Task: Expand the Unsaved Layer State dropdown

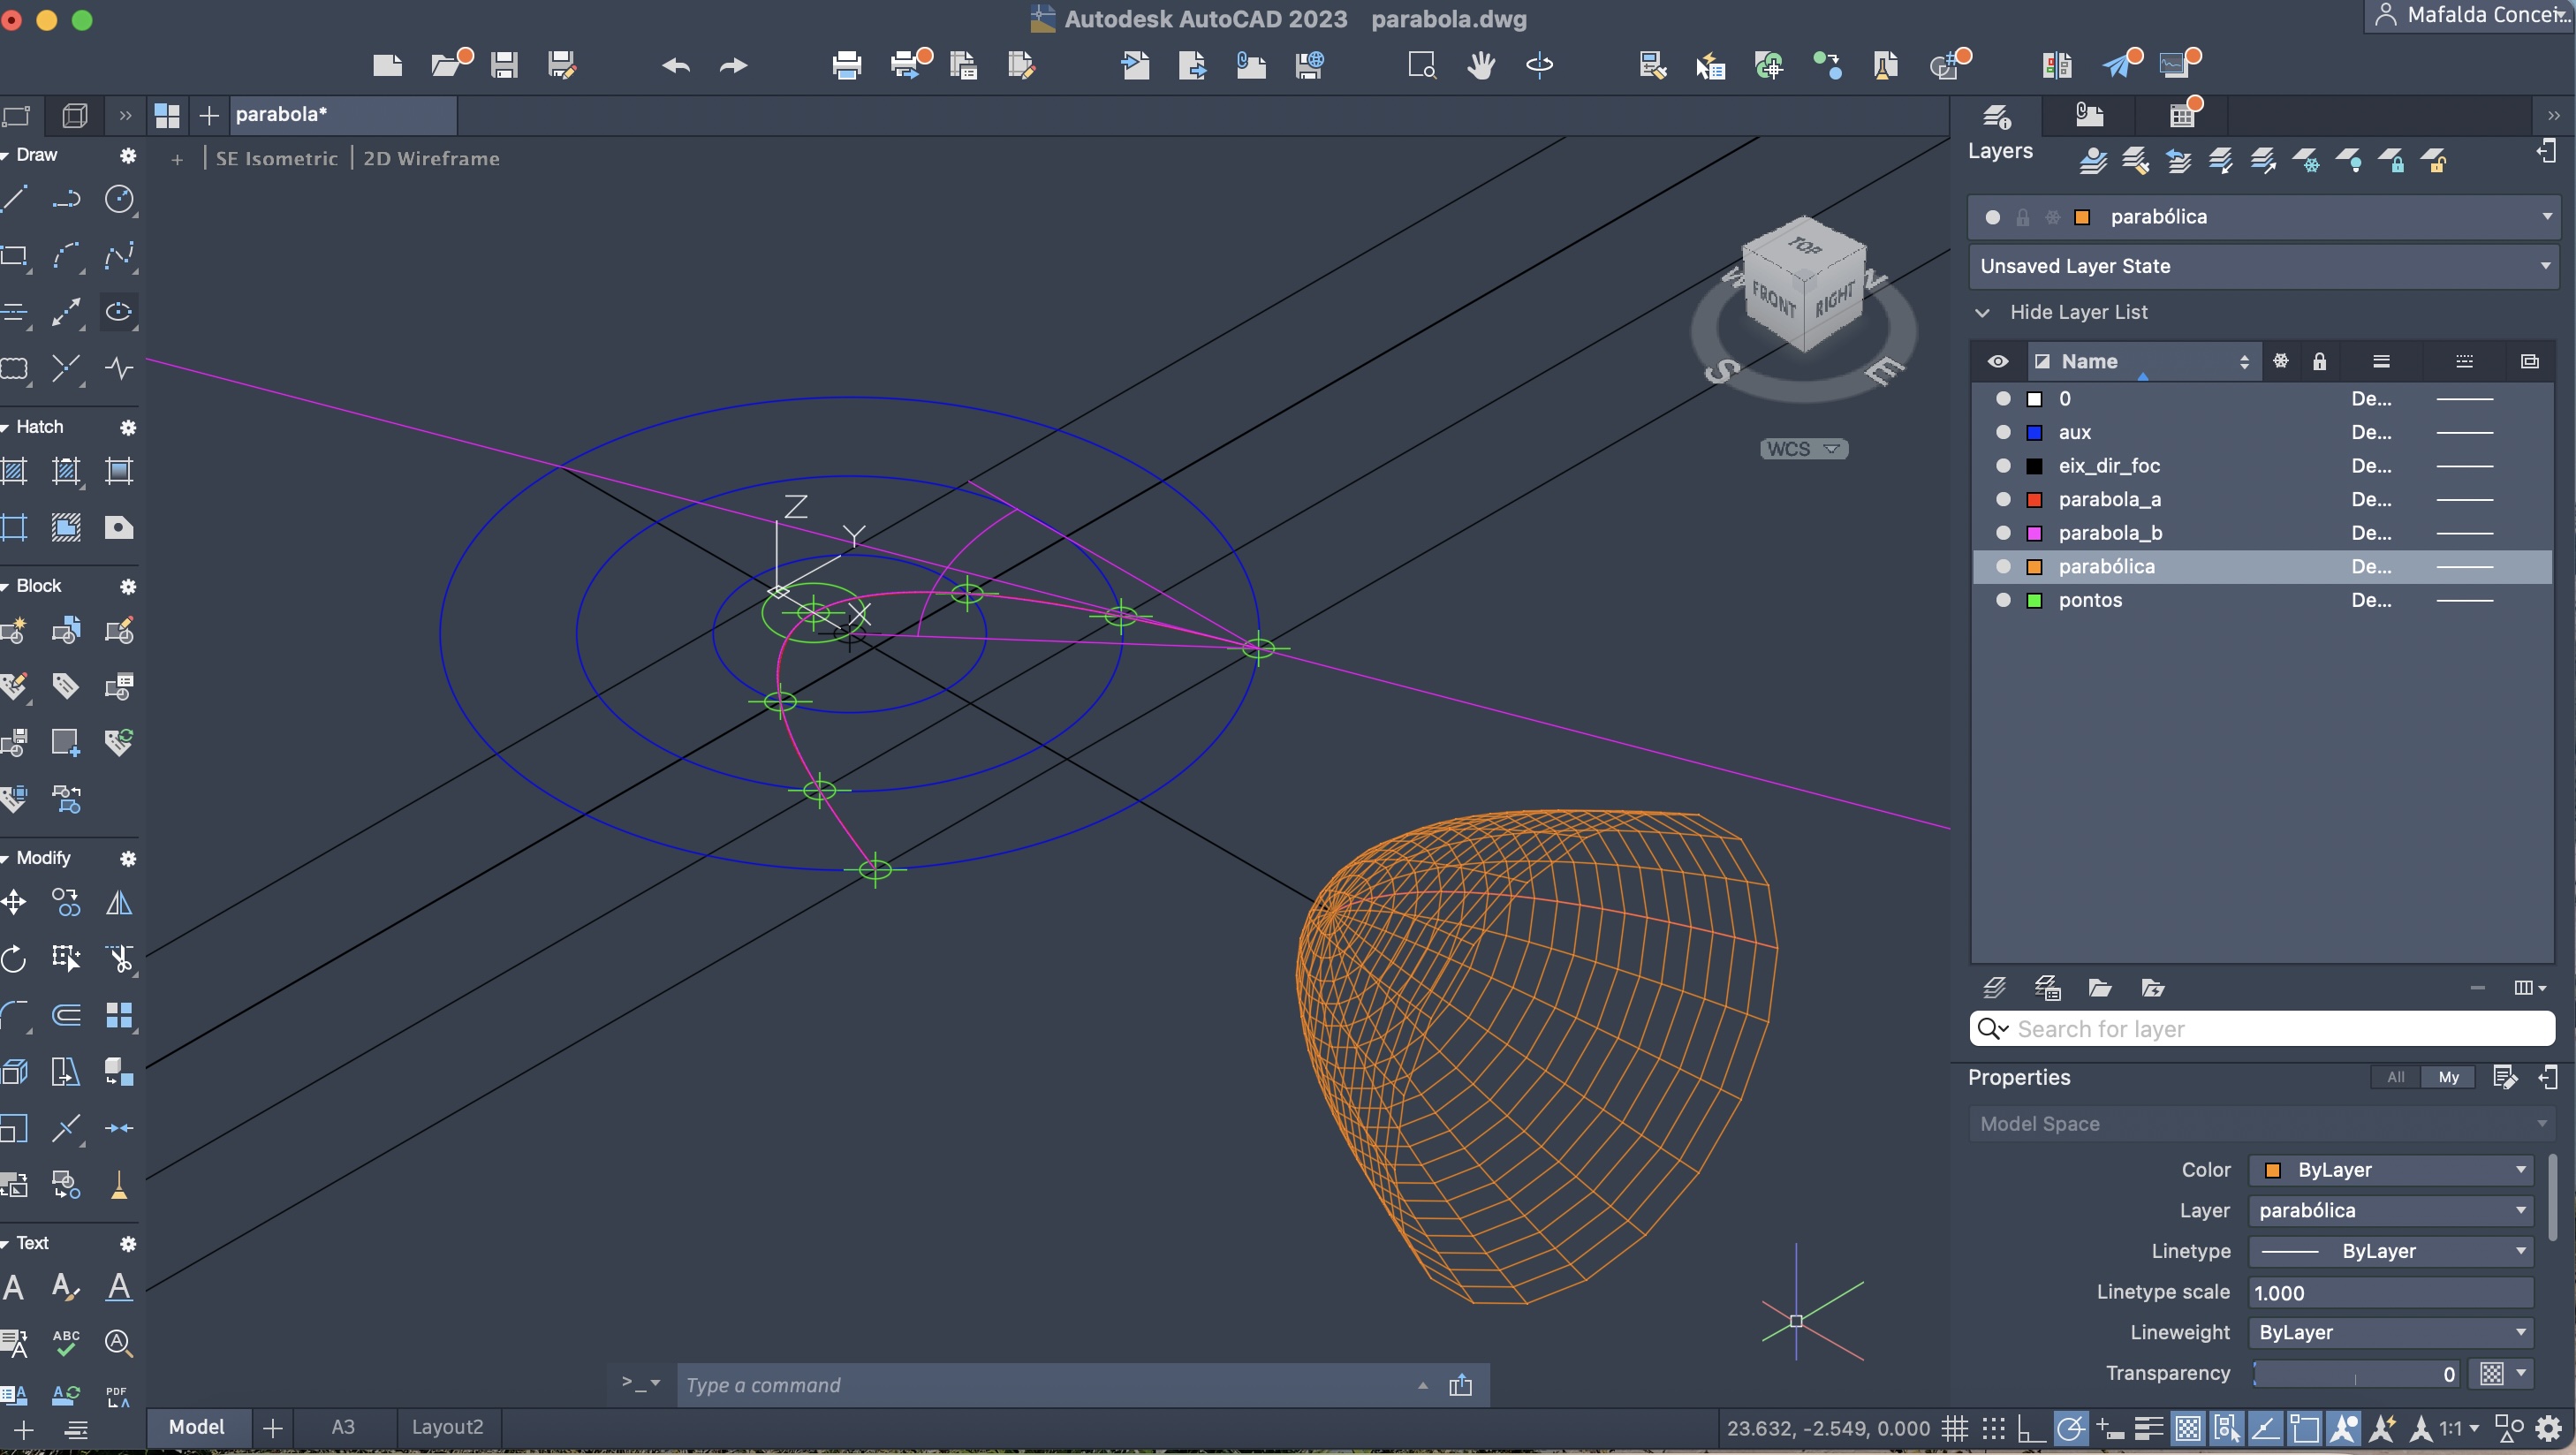Action: [x=2546, y=266]
